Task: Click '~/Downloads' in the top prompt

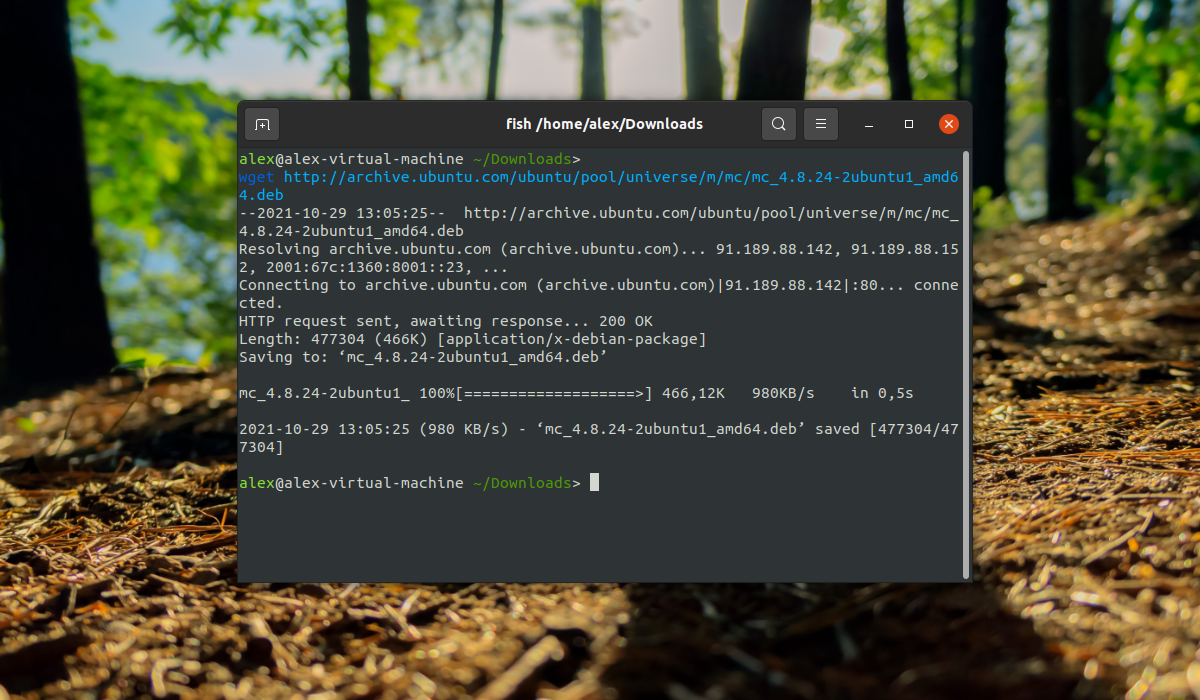Action: [x=520, y=159]
